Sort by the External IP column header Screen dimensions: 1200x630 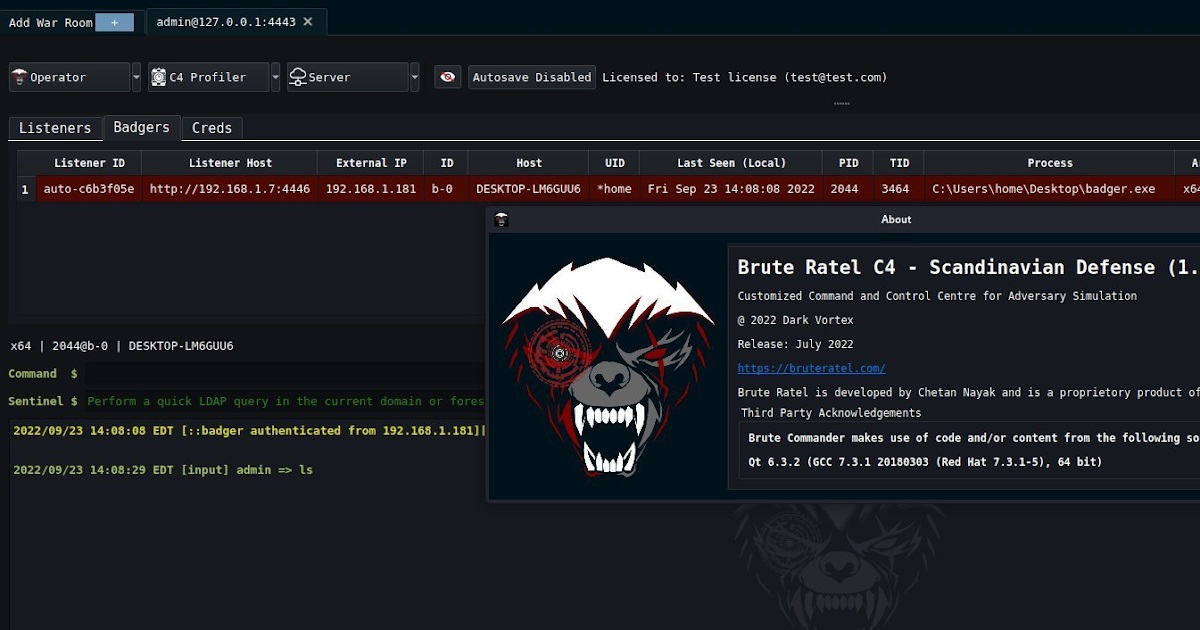[371, 163]
